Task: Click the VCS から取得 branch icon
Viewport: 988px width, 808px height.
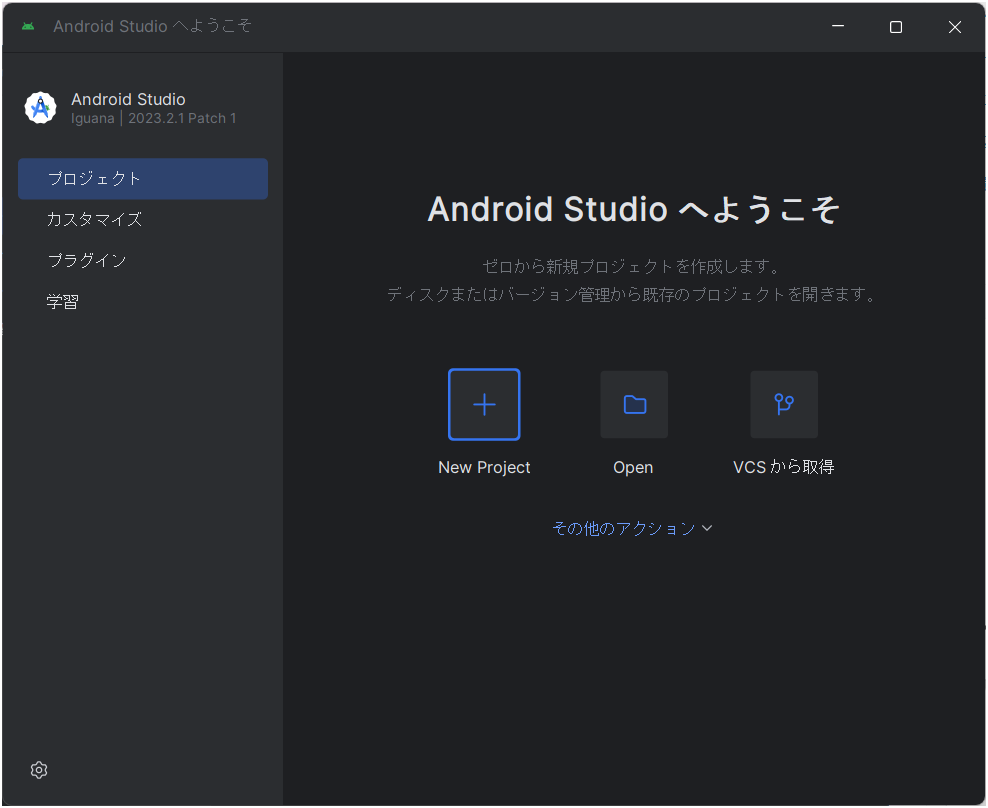Action: coord(783,404)
